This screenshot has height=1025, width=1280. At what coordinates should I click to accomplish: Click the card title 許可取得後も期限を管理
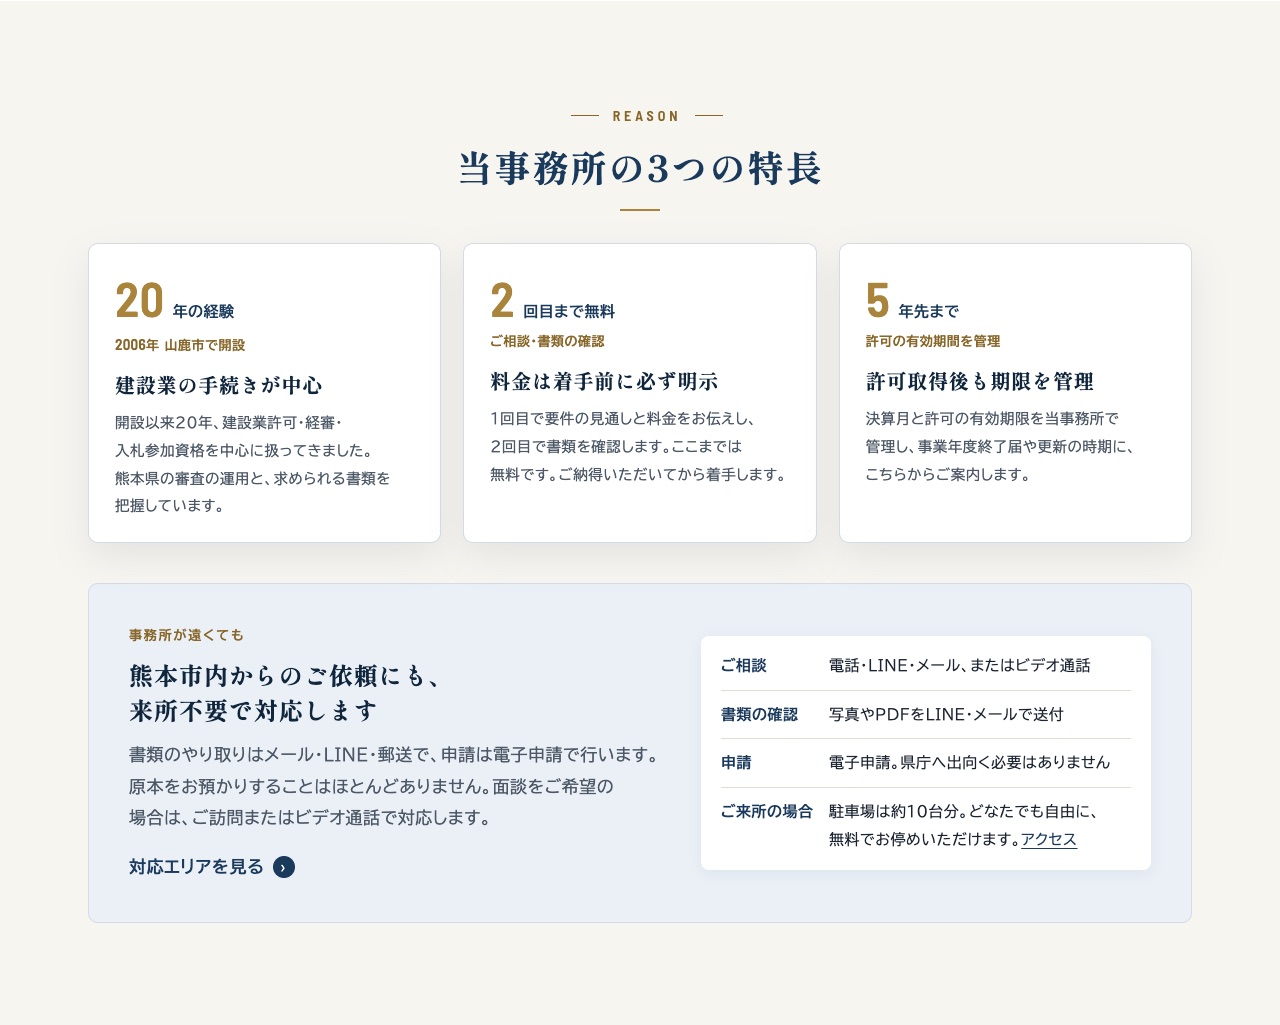[980, 381]
